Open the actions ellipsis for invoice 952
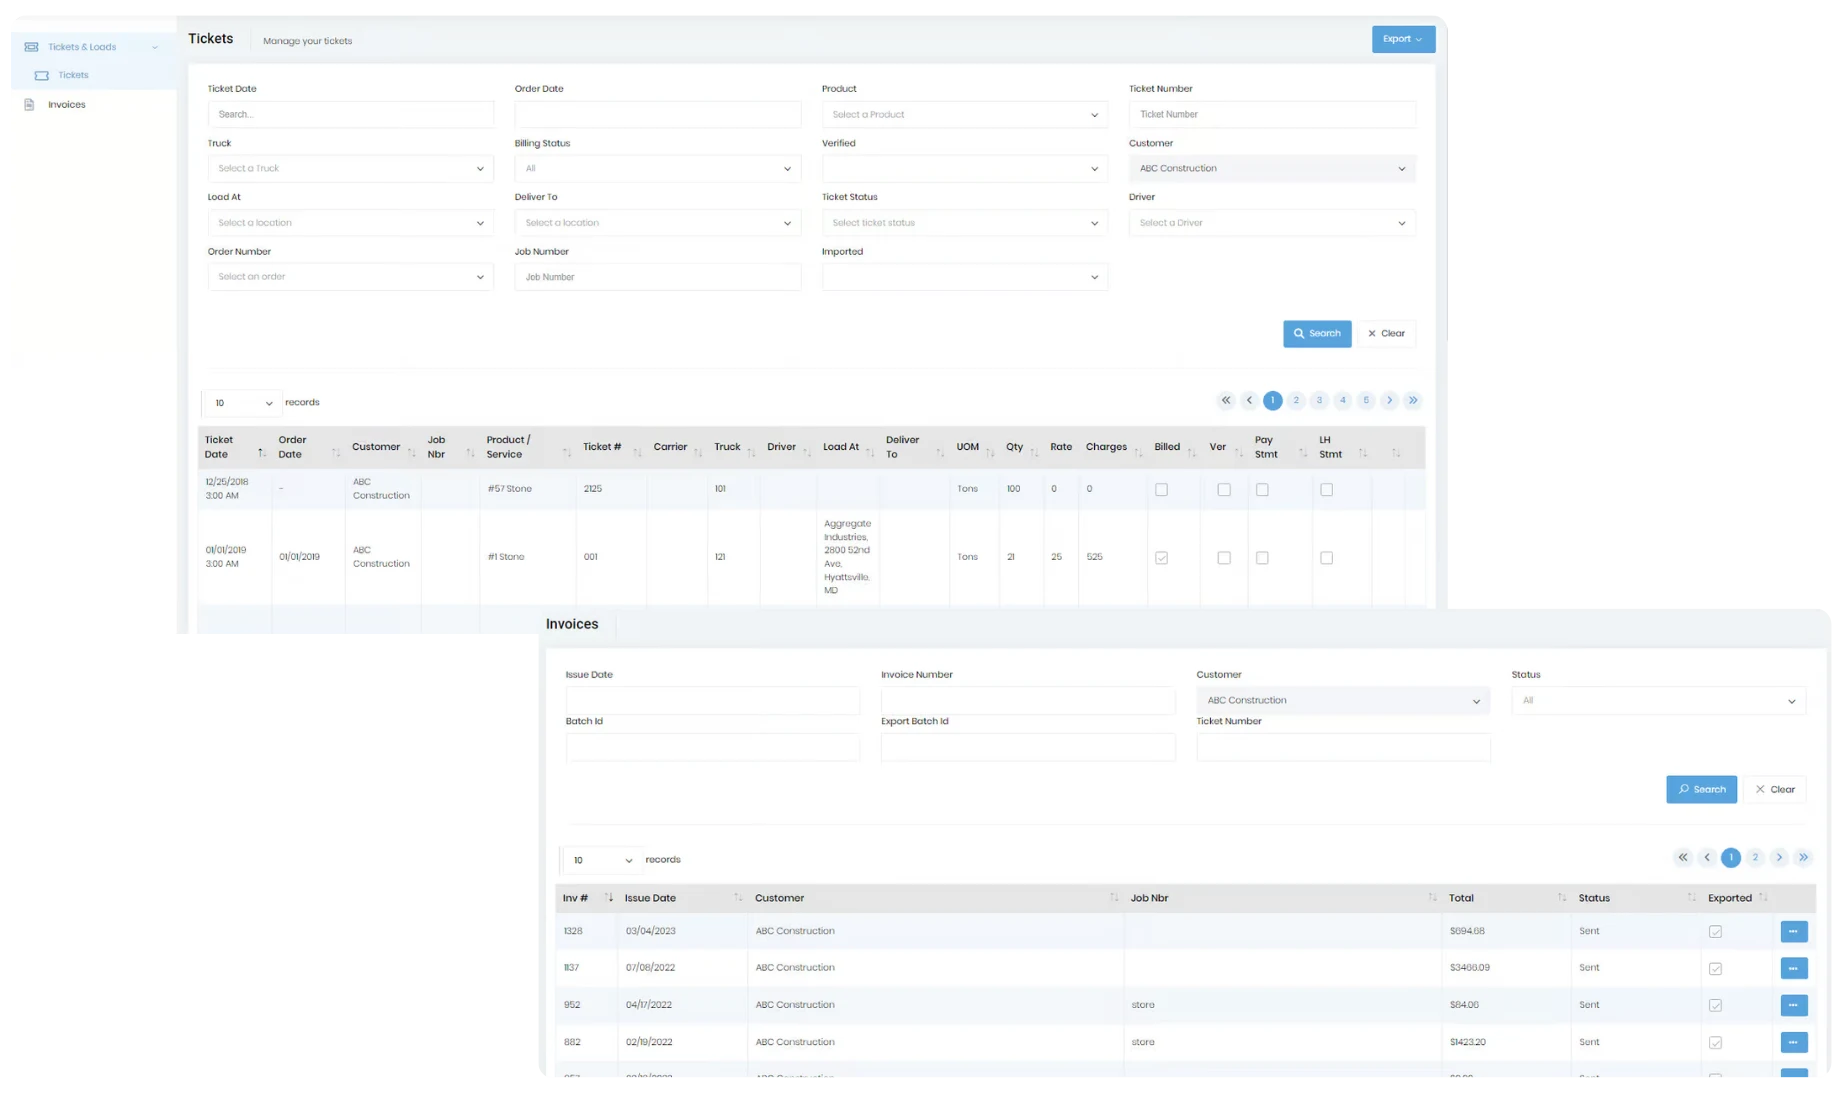Viewport: 1844px width, 1094px height. tap(1793, 1005)
